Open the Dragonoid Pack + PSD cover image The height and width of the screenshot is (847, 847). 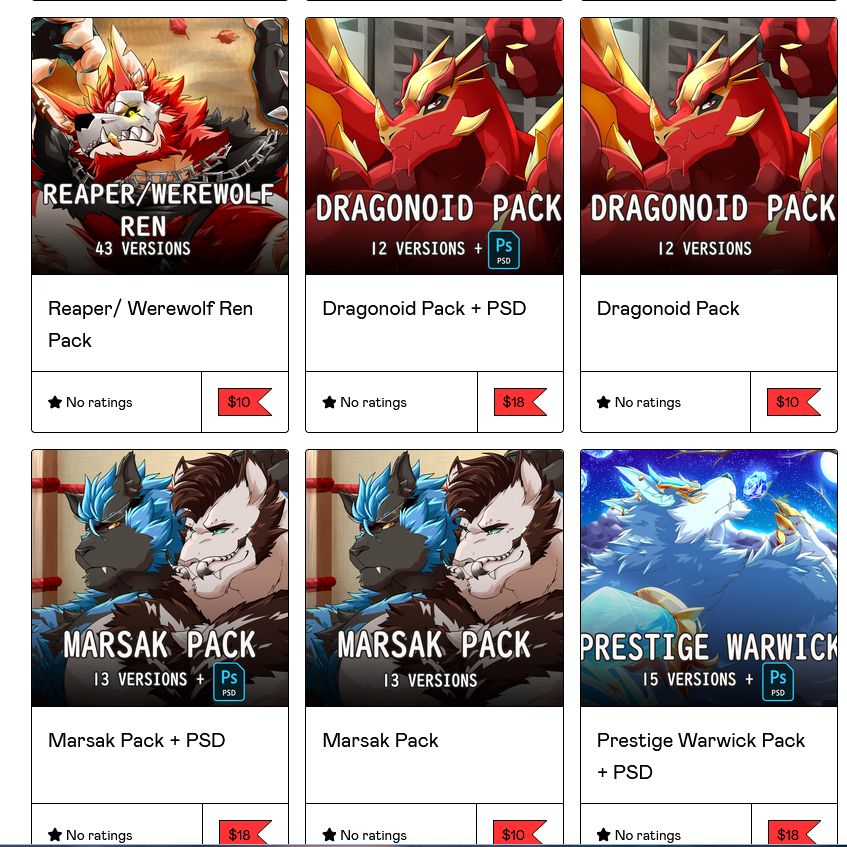pos(434,146)
